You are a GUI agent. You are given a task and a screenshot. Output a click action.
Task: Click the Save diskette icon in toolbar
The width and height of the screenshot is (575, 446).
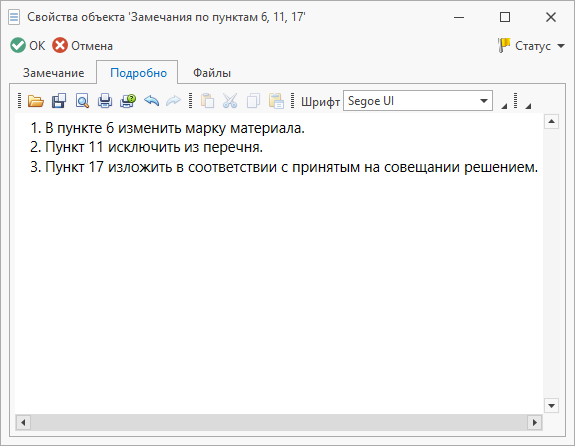coord(59,100)
